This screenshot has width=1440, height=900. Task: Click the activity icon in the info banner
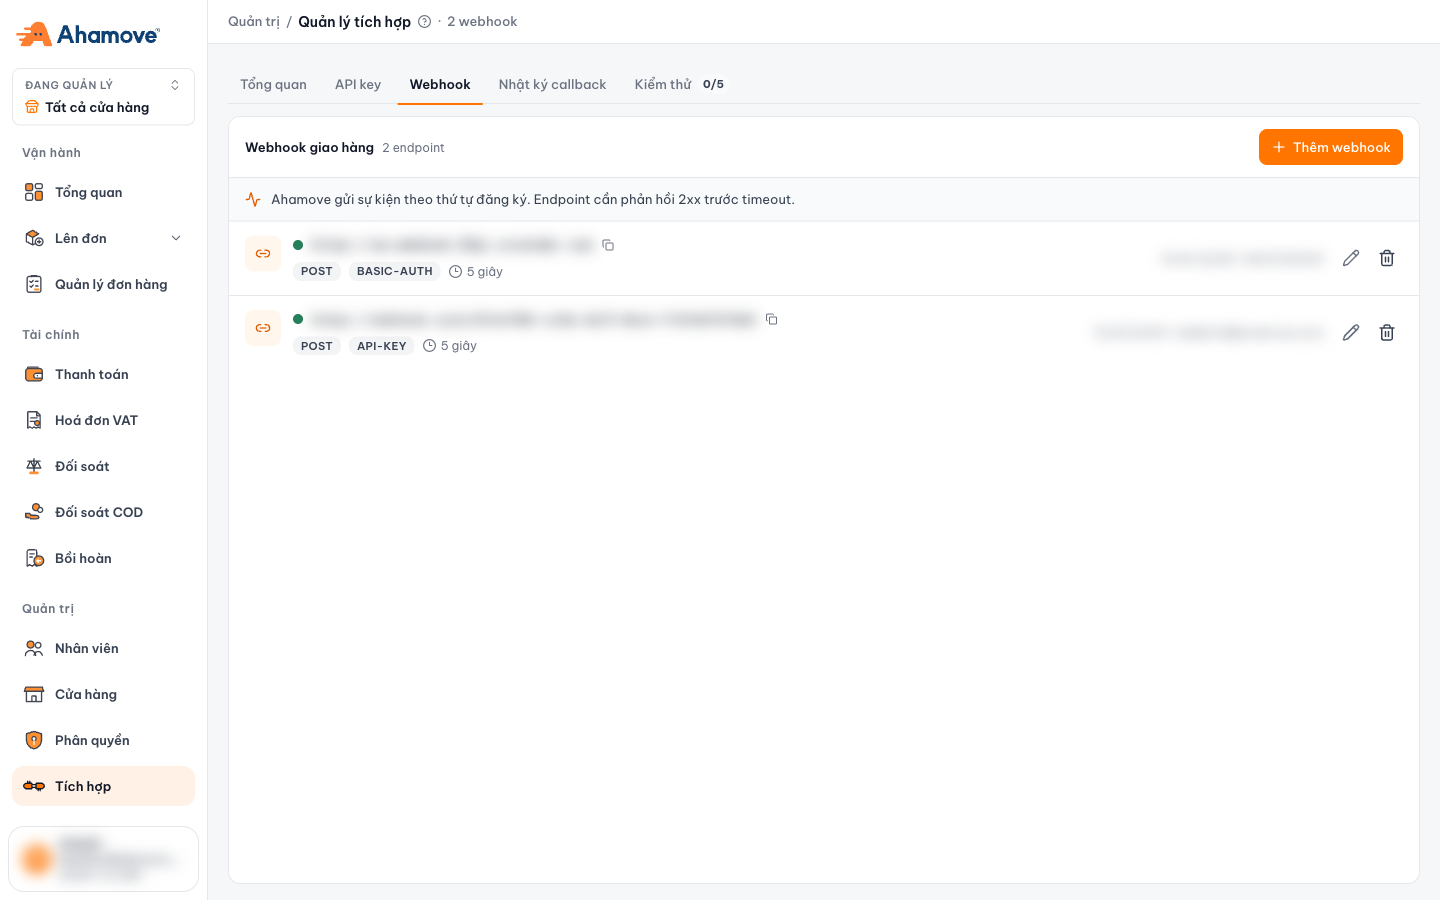pos(253,200)
